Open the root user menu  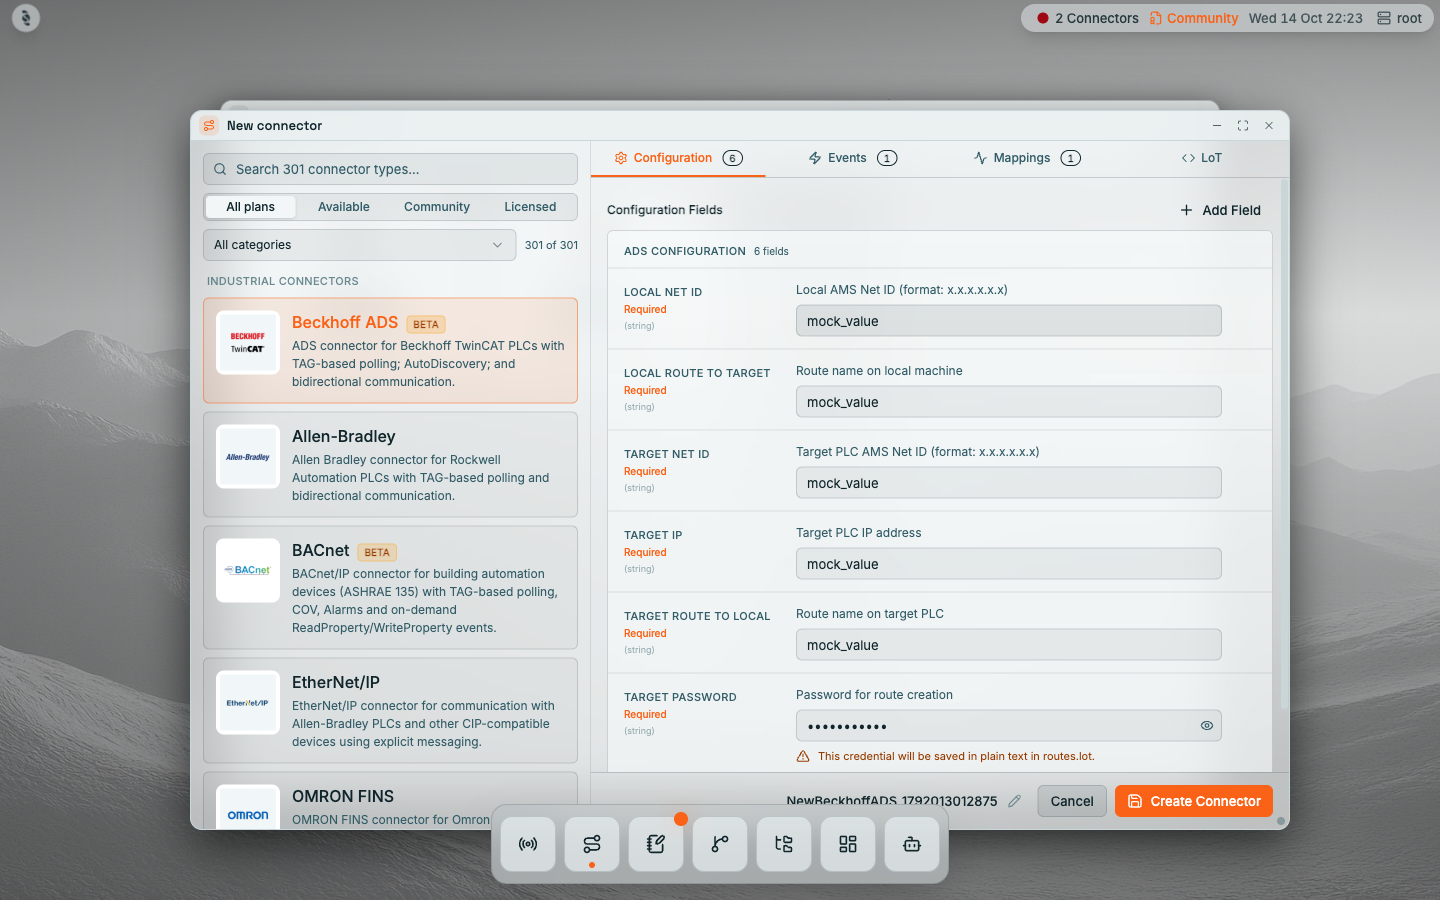coord(1399,18)
